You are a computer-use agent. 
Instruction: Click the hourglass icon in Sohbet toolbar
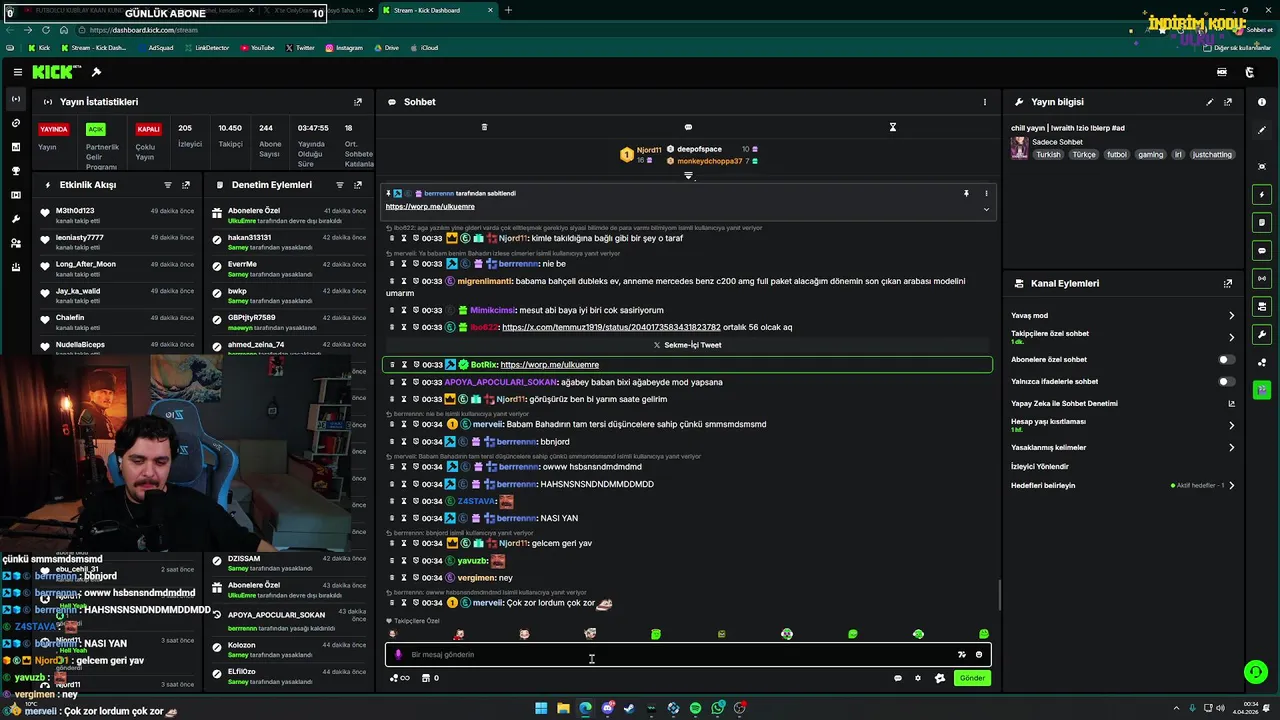click(x=893, y=127)
